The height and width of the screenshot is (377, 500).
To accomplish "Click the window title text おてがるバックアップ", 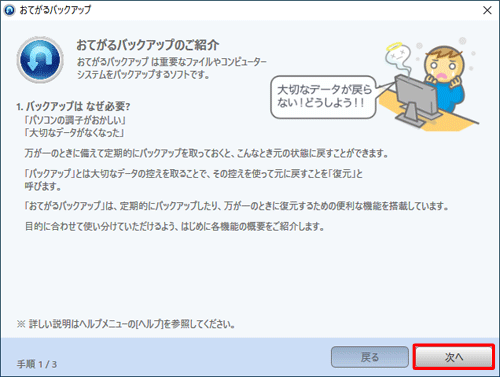I will [x=55, y=10].
